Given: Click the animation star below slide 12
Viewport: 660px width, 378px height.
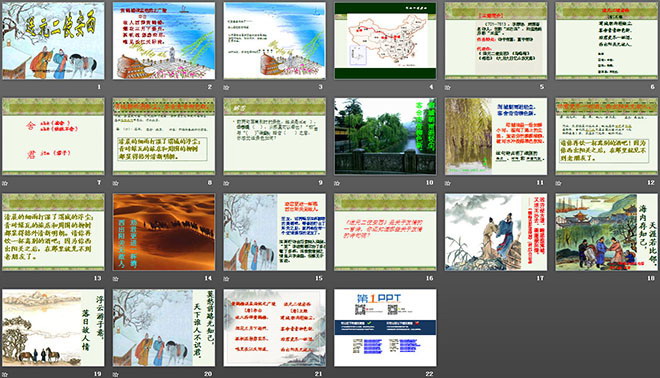Looking at the screenshot, I should pyautogui.click(x=559, y=183).
